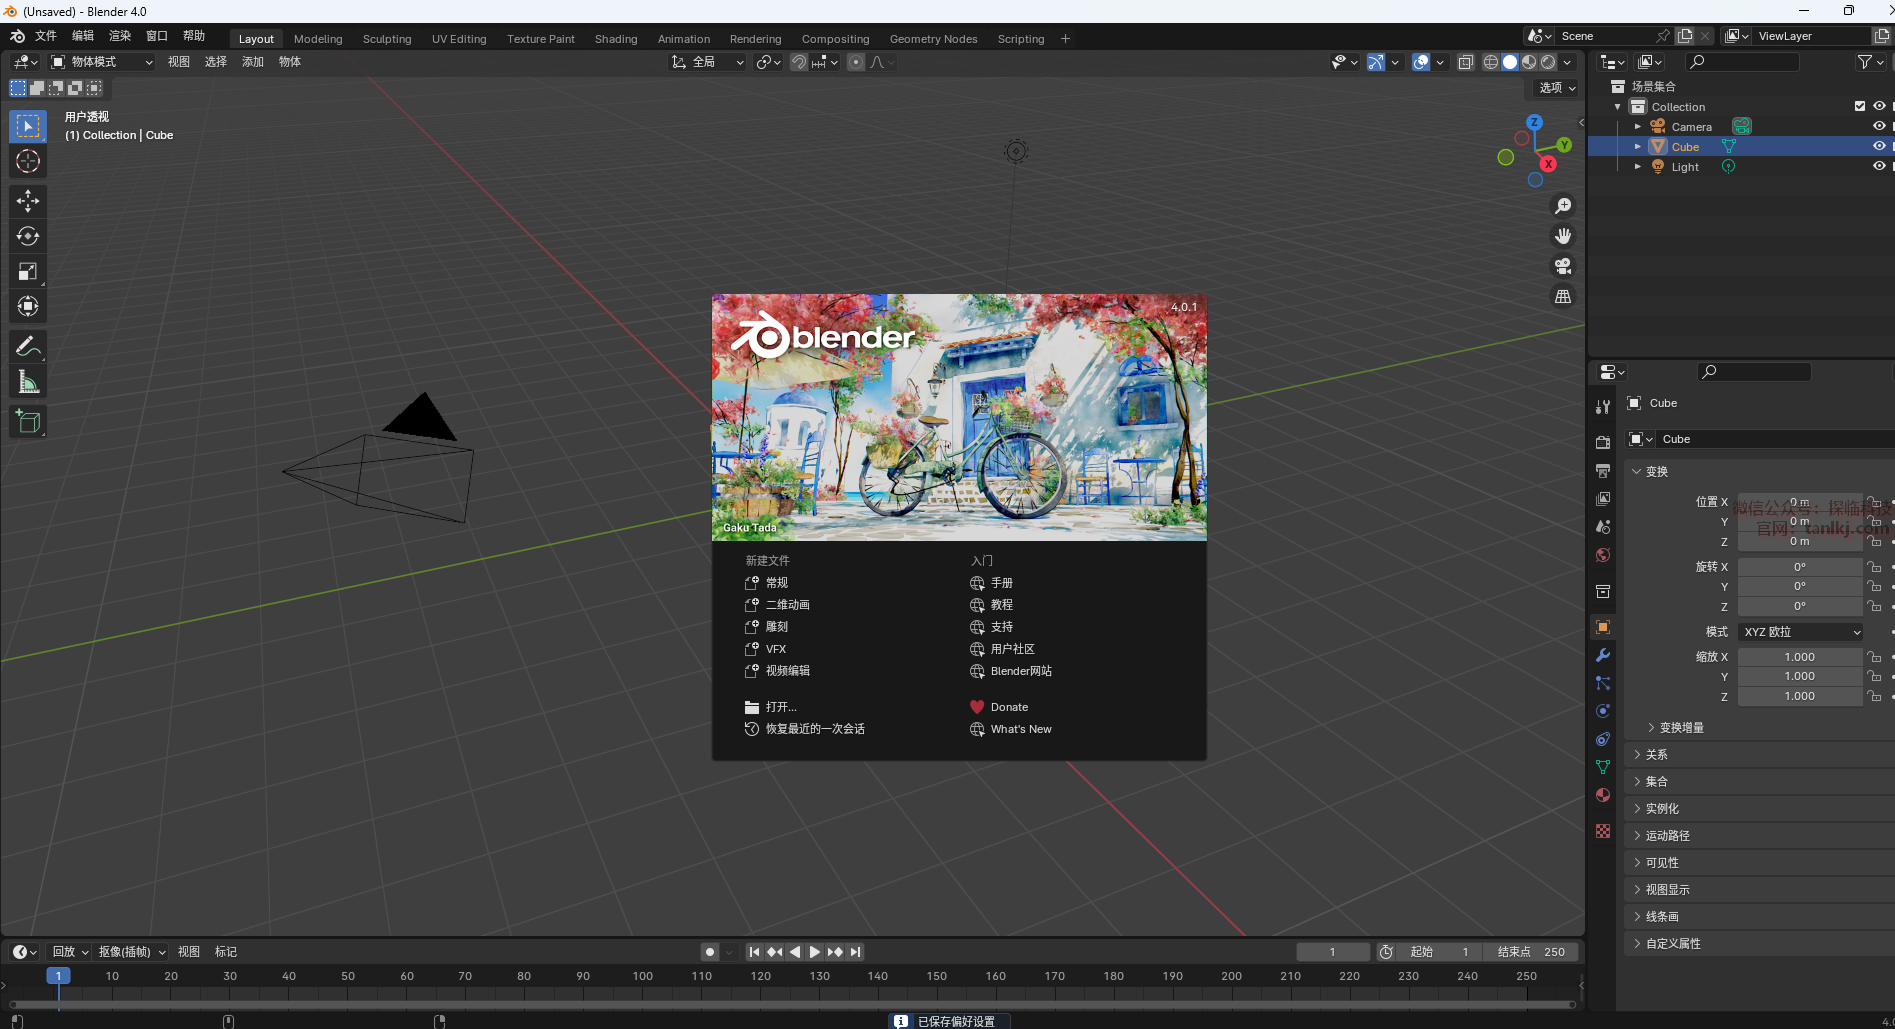Expand the Relations (关系) panel
The image size is (1895, 1029).
tap(1656, 755)
